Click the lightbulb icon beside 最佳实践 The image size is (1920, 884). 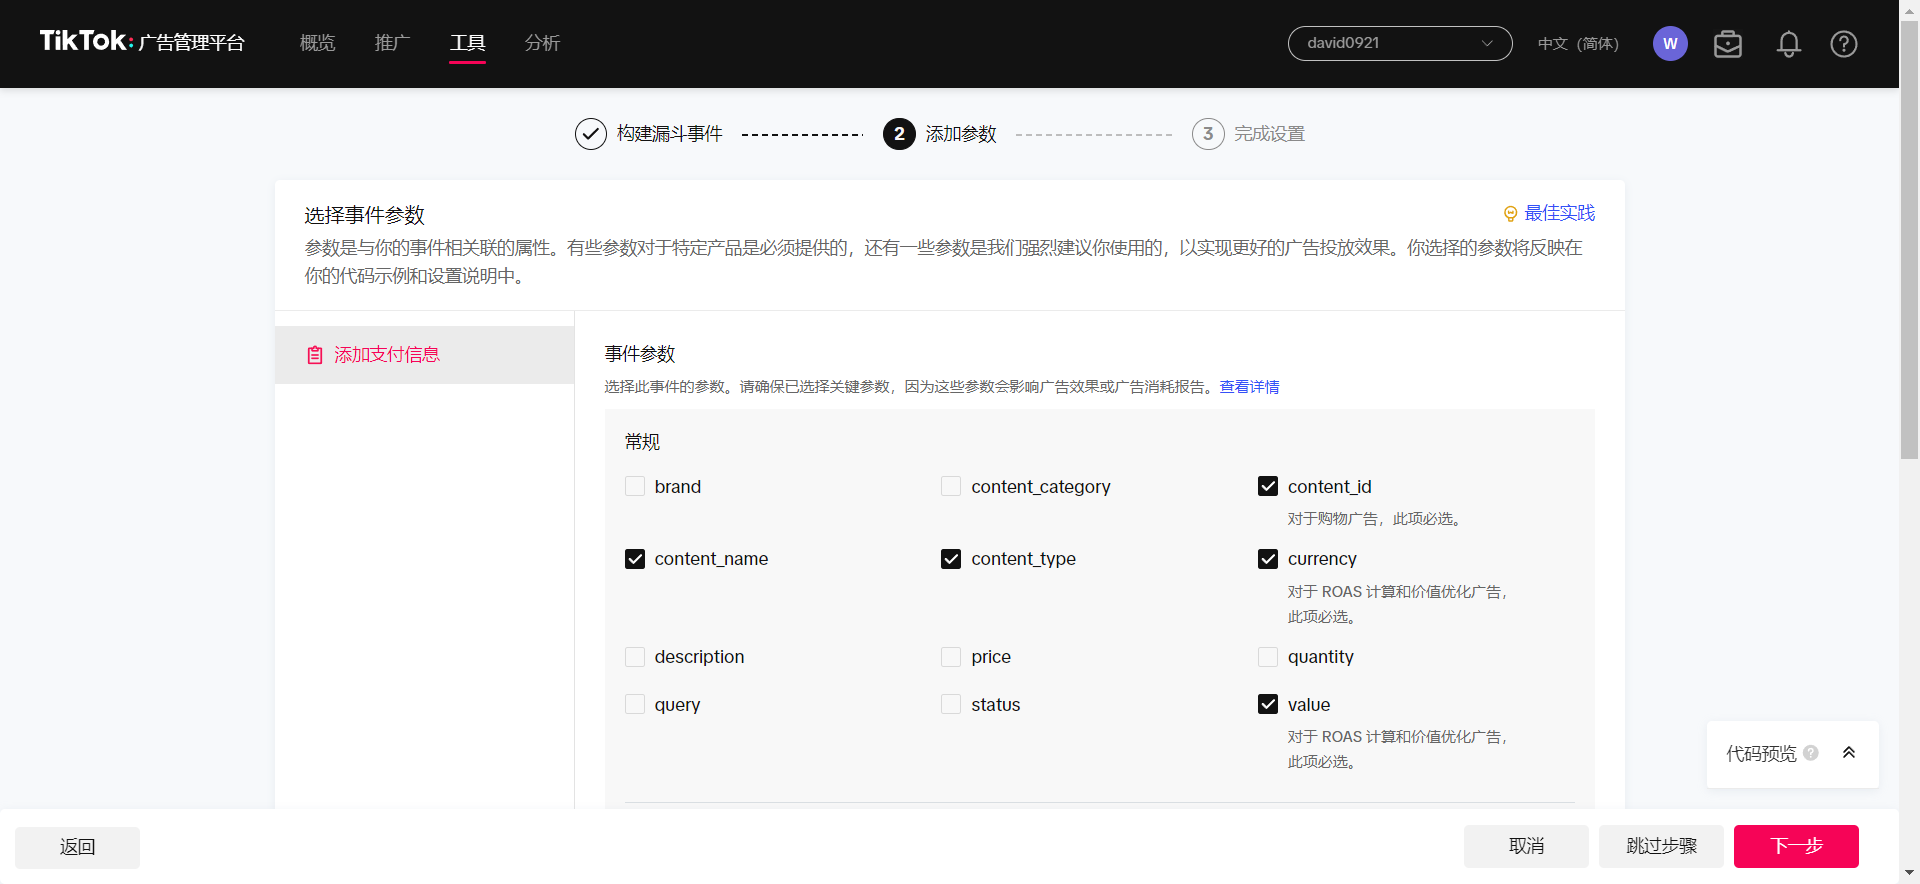(x=1510, y=214)
